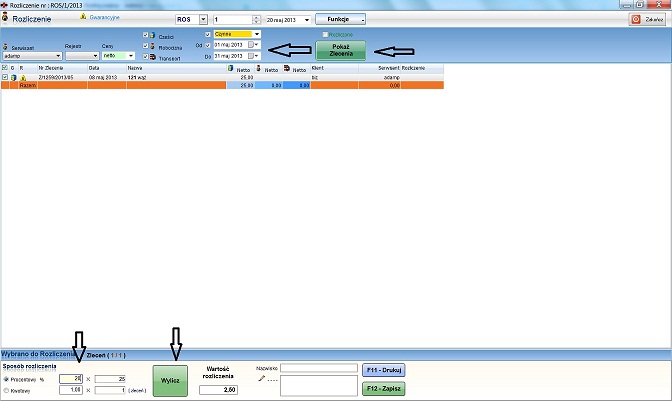Click the Gwarancyjne warning triangle icon
The width and height of the screenshot is (672, 401).
83,17
